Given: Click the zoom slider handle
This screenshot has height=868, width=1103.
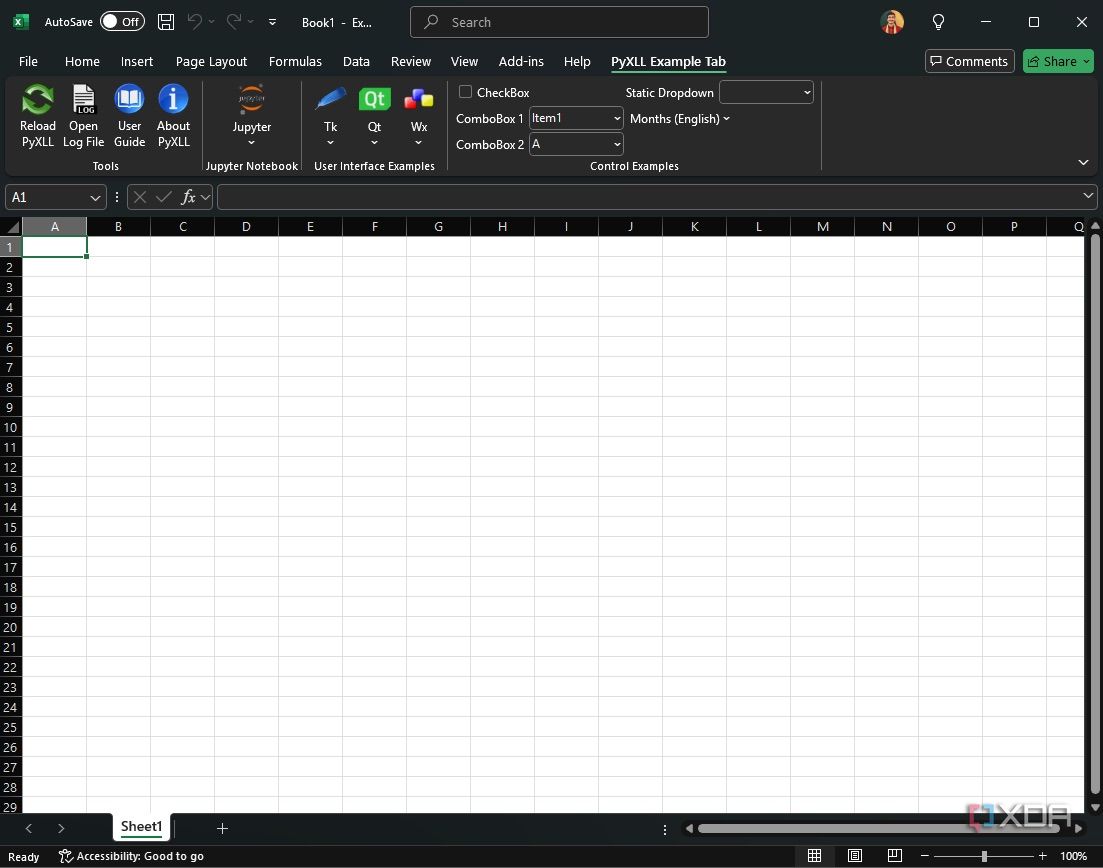Looking at the screenshot, I should [x=984, y=856].
